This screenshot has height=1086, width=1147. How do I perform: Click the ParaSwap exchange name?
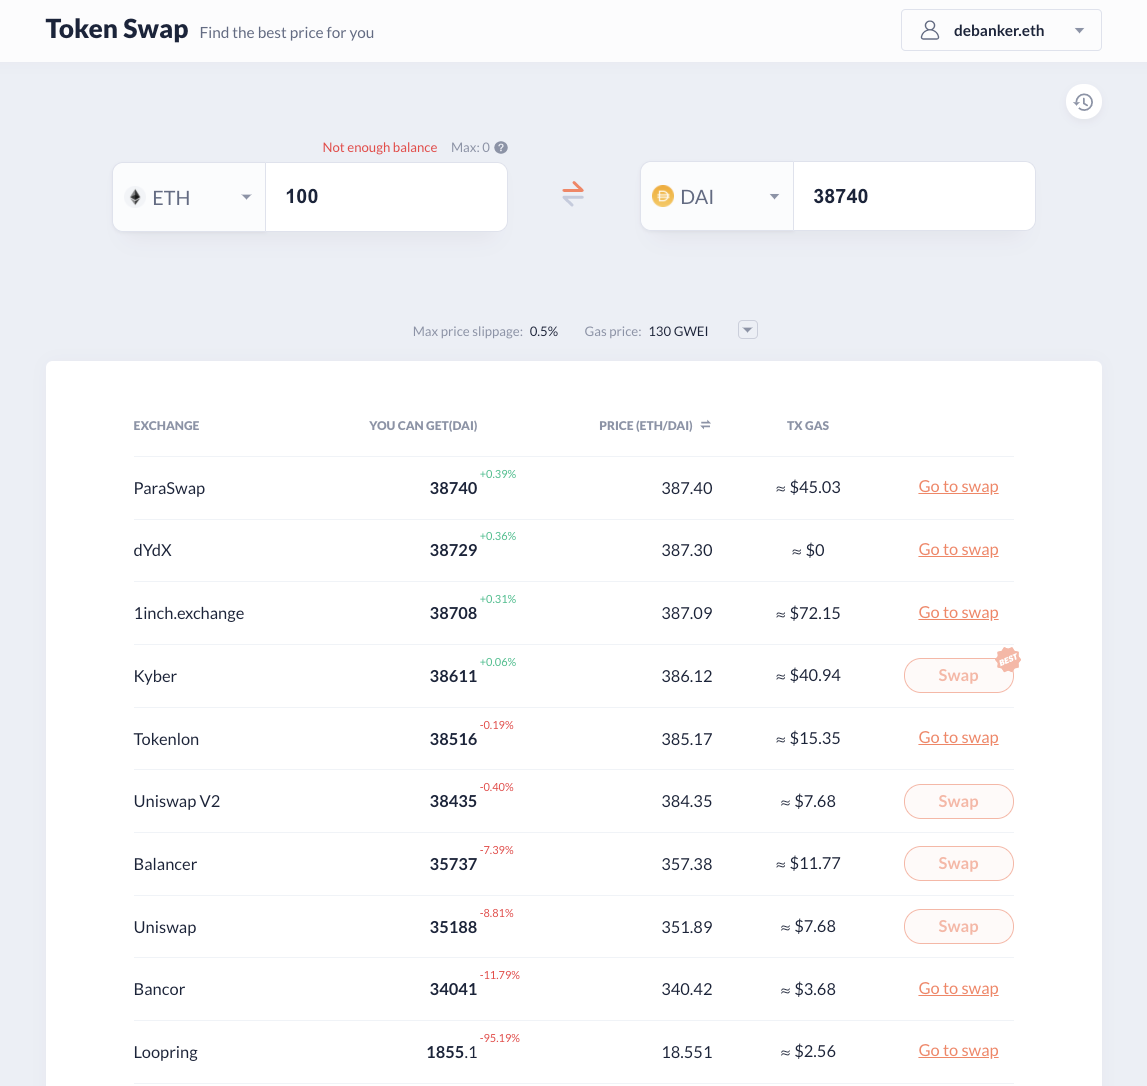tap(169, 489)
